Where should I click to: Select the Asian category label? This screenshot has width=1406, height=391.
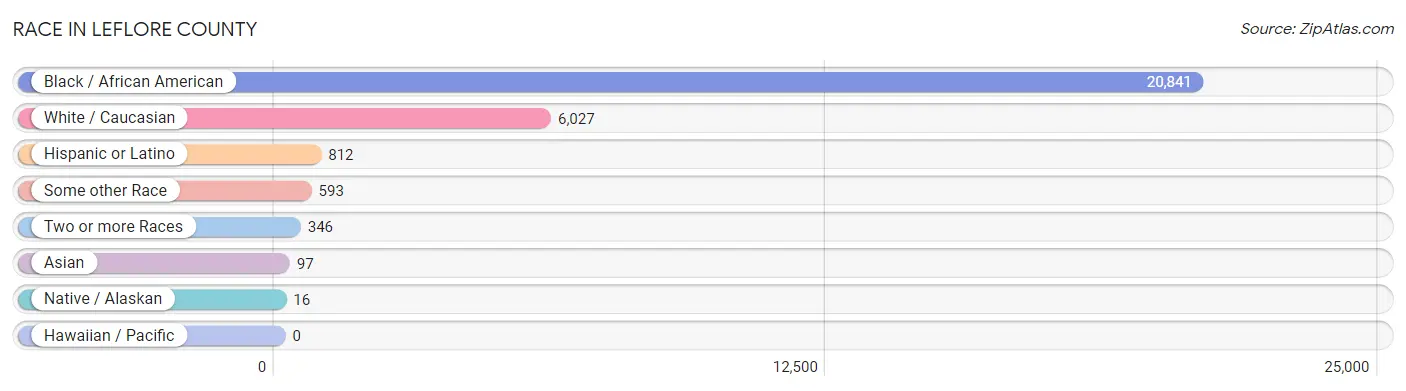pos(65,263)
